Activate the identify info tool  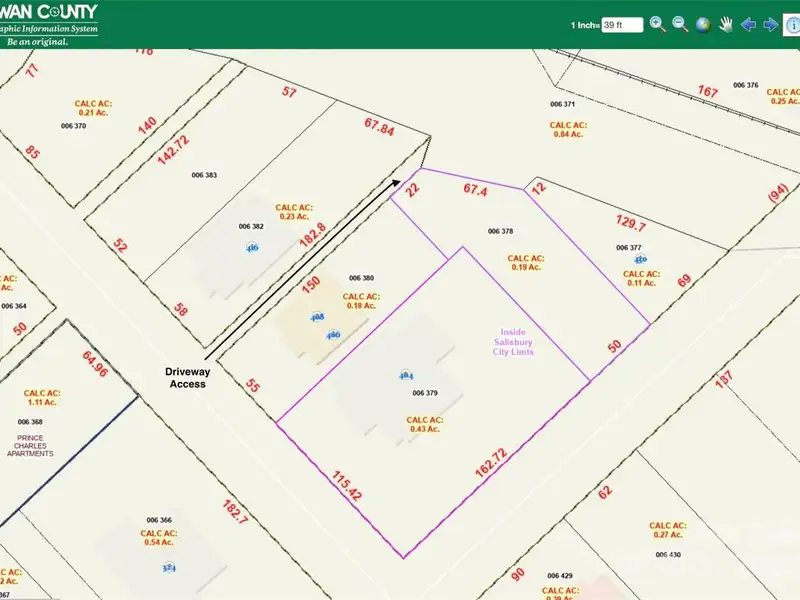(x=792, y=24)
